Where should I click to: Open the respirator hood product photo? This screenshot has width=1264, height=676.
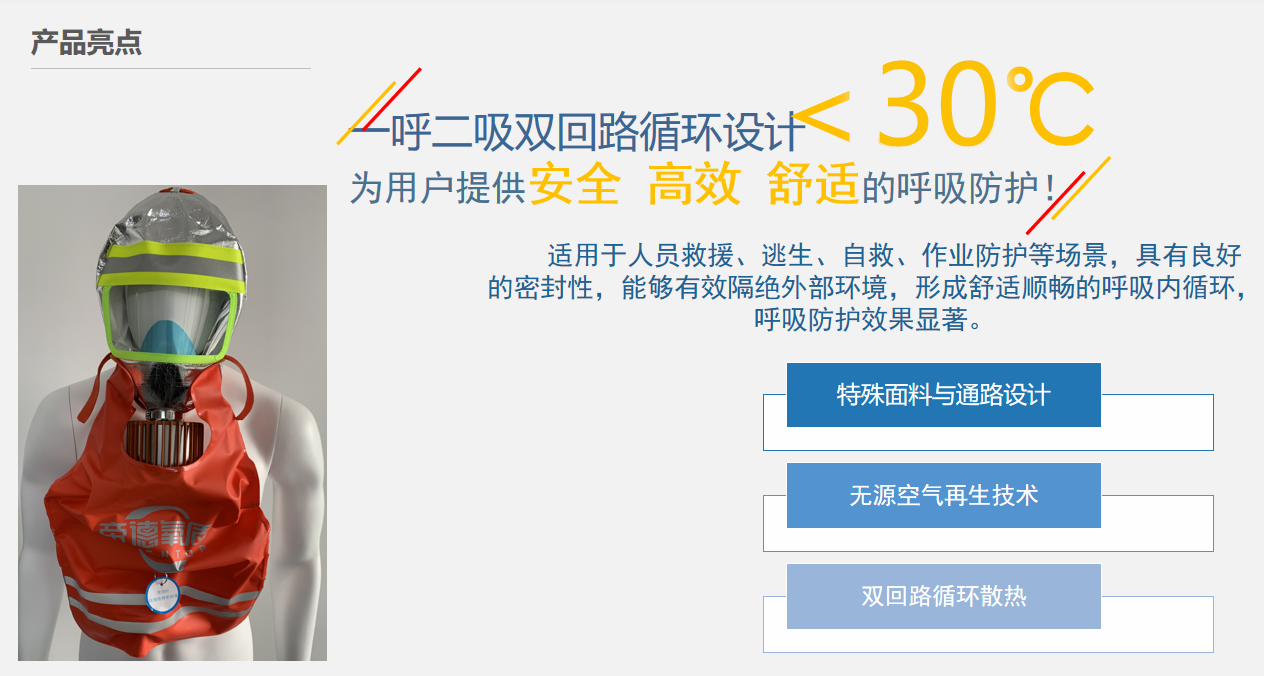point(172,423)
